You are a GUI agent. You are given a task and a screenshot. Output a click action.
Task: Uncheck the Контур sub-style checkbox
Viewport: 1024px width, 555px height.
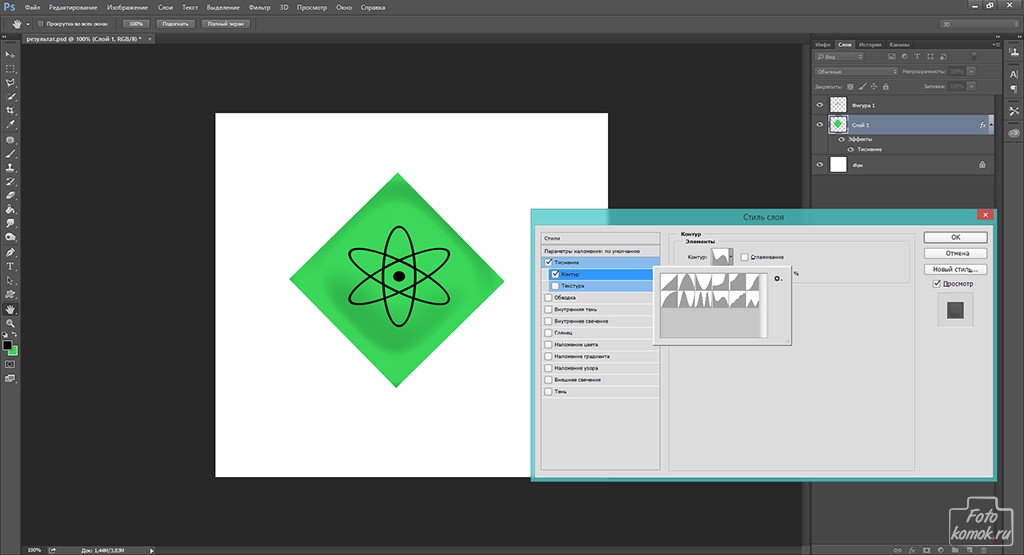point(555,274)
